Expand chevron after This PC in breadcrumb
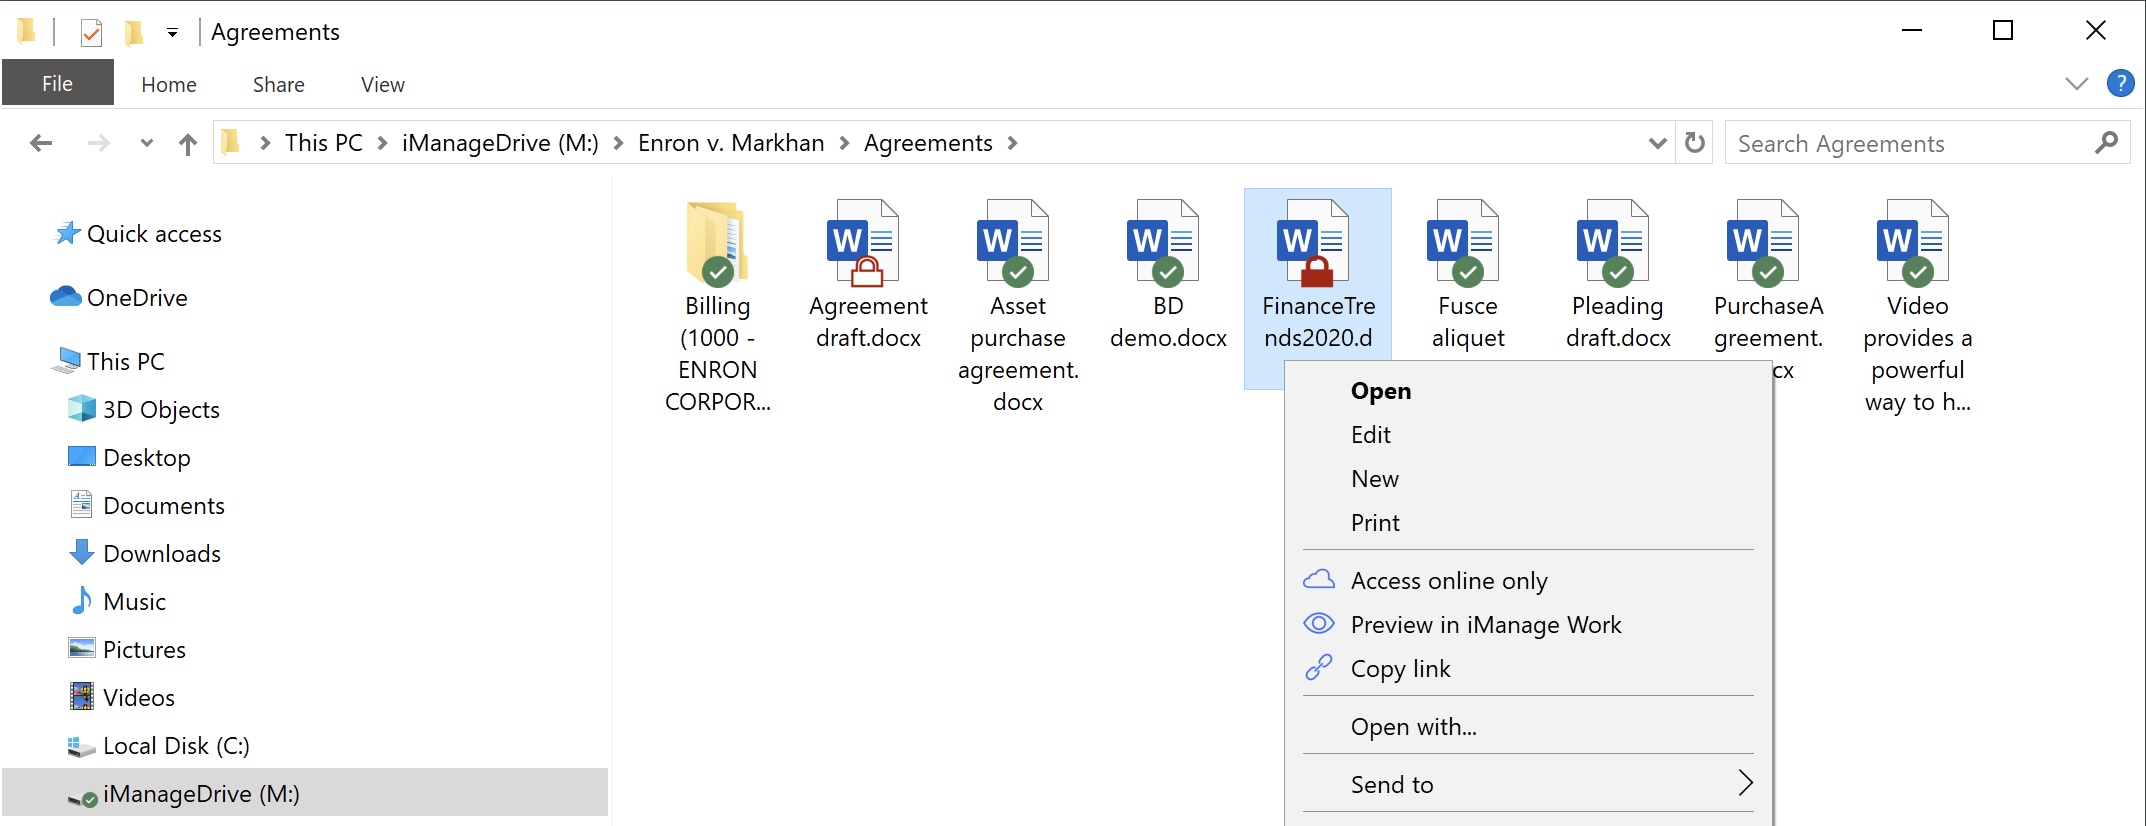This screenshot has width=2146, height=826. pos(383,143)
